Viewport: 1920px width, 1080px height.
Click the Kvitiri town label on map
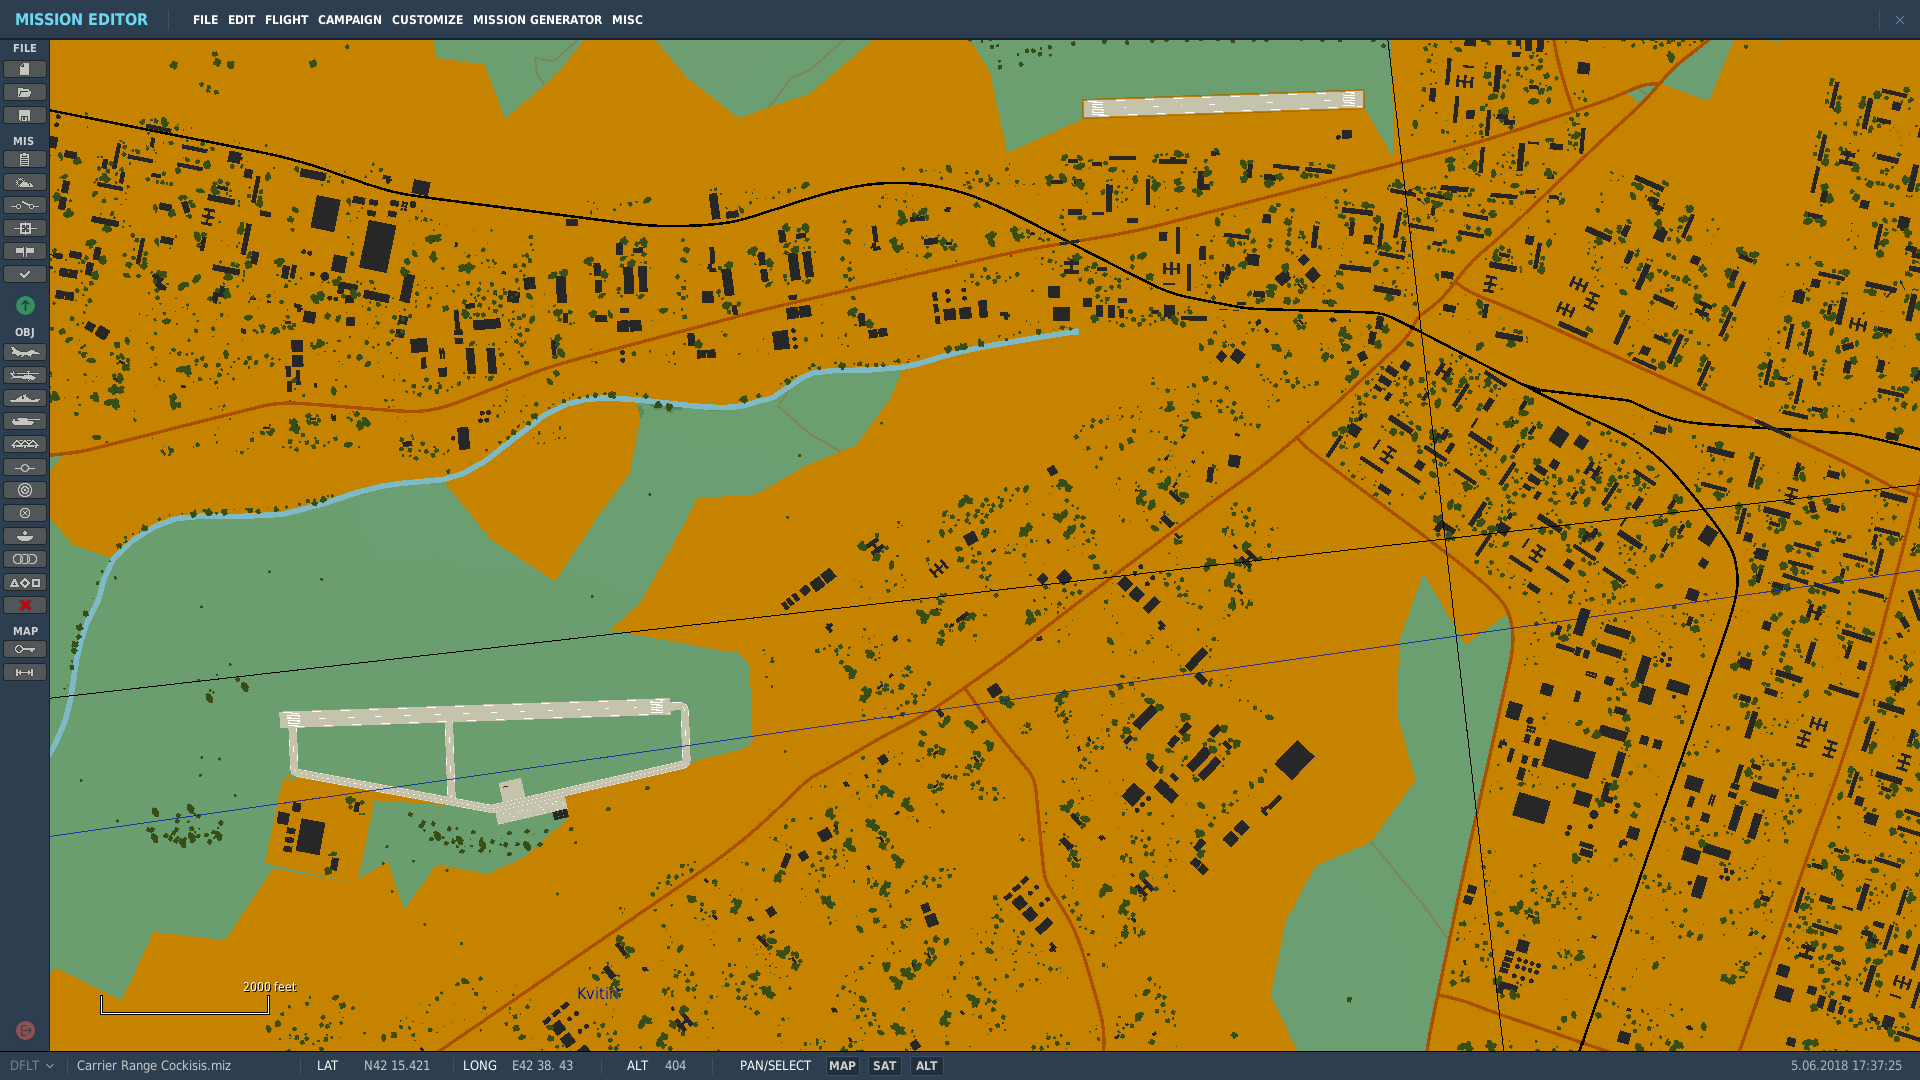tap(597, 993)
